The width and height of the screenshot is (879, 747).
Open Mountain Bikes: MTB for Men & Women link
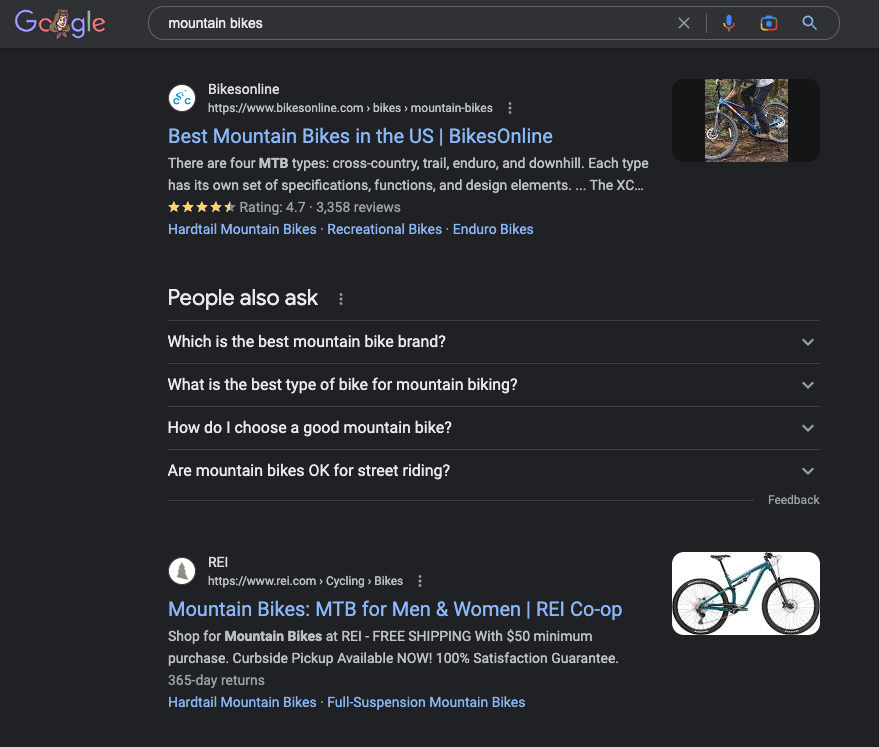click(395, 609)
